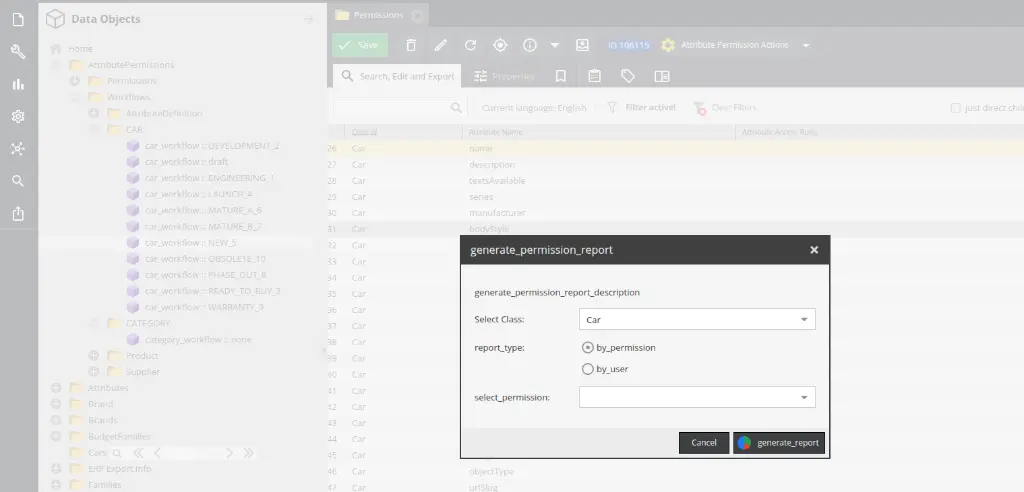The width and height of the screenshot is (1024, 492).
Task: Click the pencil rename icon in toolbar
Action: click(x=441, y=45)
